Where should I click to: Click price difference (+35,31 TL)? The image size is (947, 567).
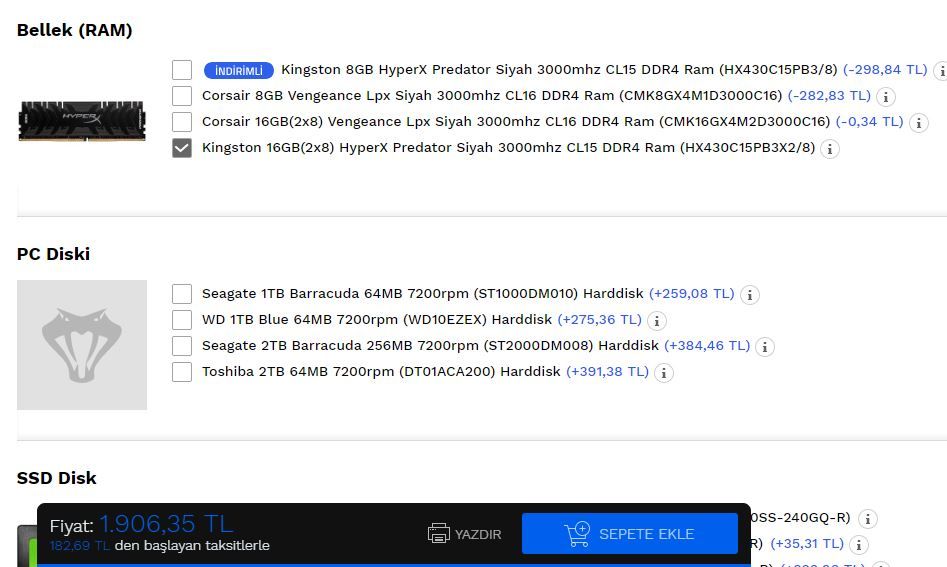(x=807, y=543)
